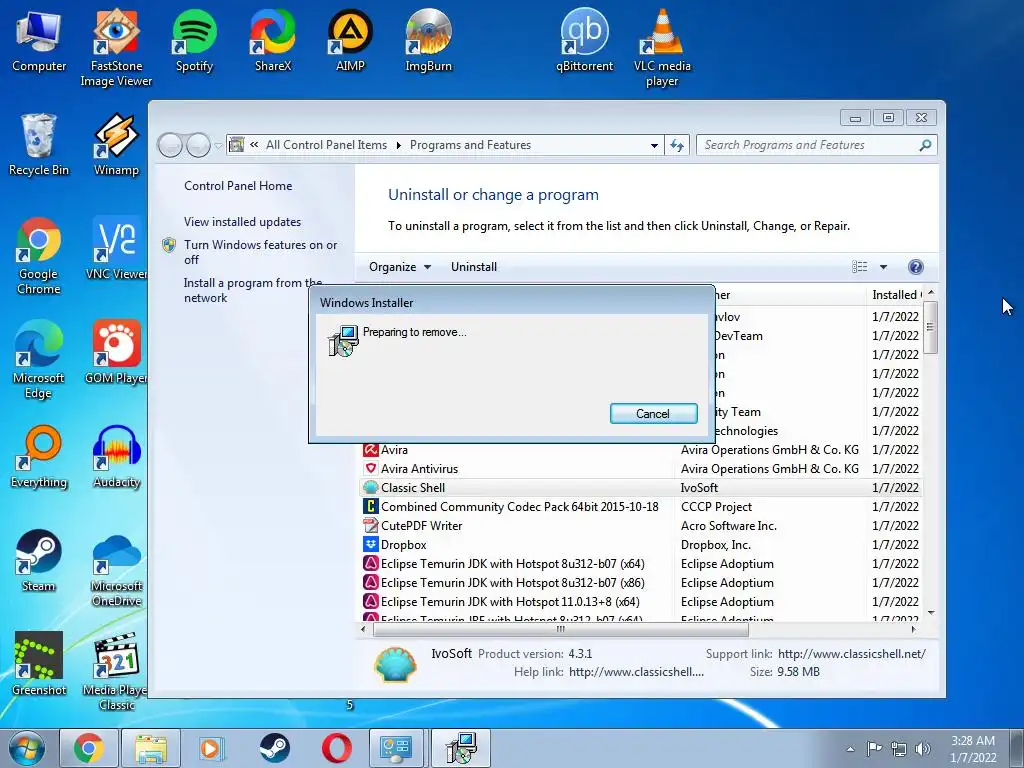Select the Everything desktop shortcut
This screenshot has height=768, width=1024.
39,456
